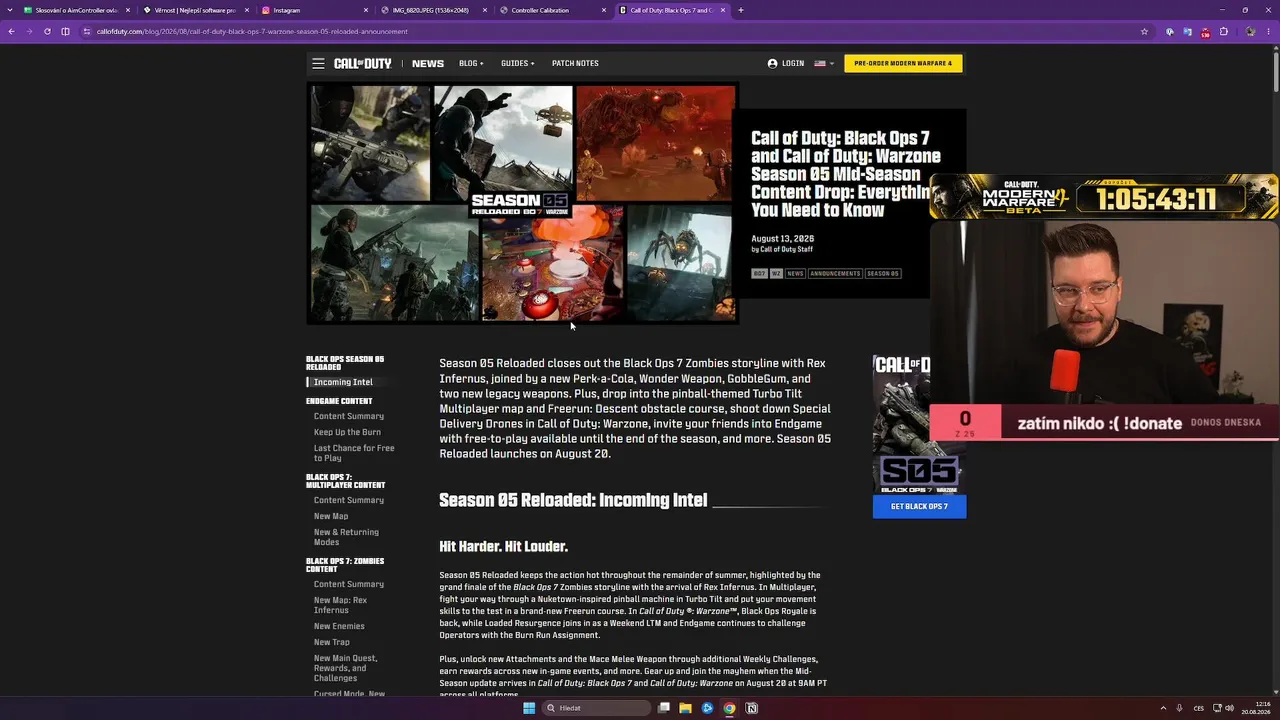
Task: Click Content Summary under Endgame Content
Action: point(348,416)
